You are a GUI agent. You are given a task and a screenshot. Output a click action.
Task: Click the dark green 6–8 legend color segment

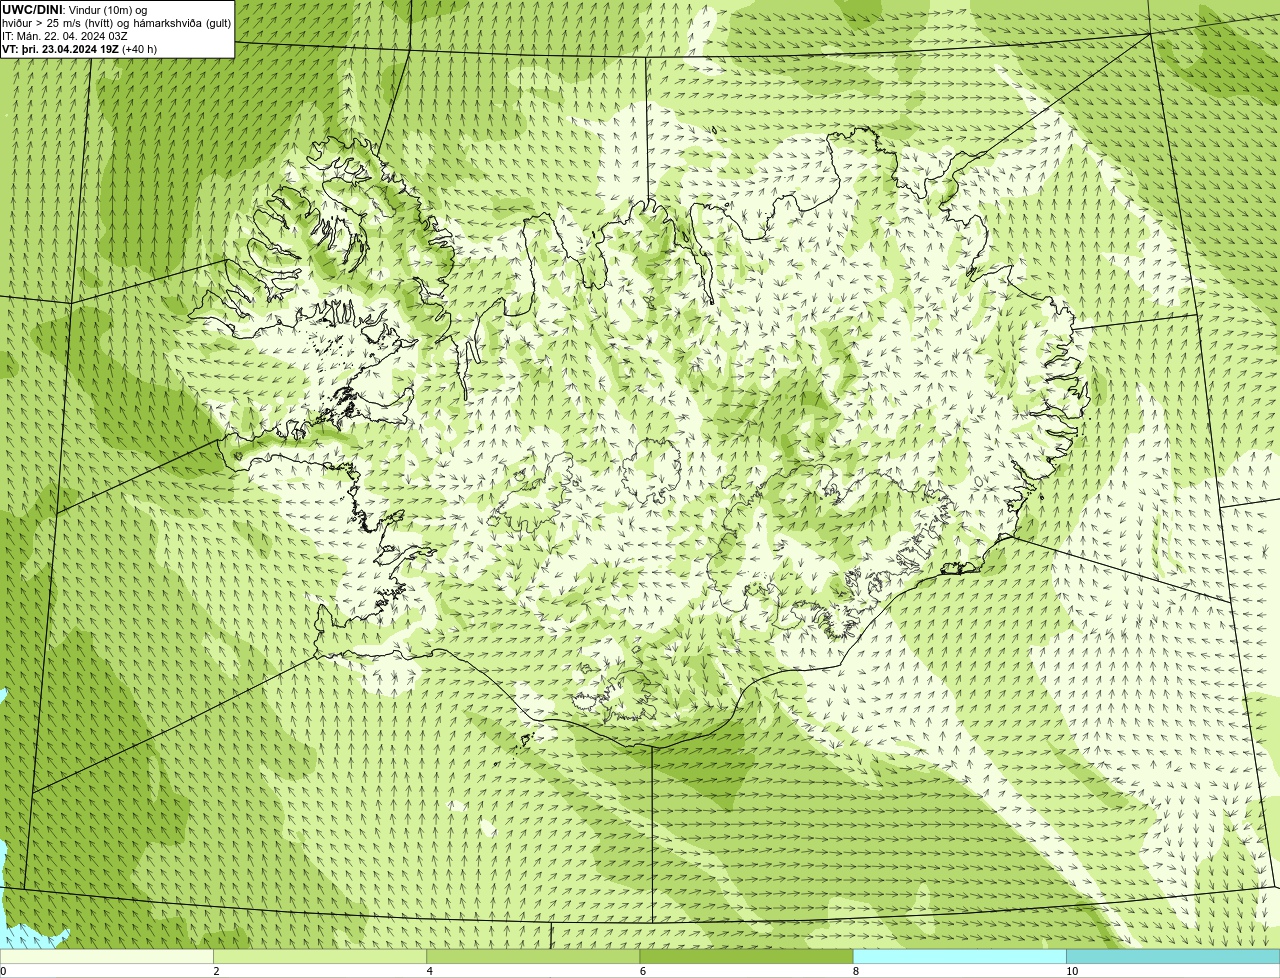click(x=746, y=956)
